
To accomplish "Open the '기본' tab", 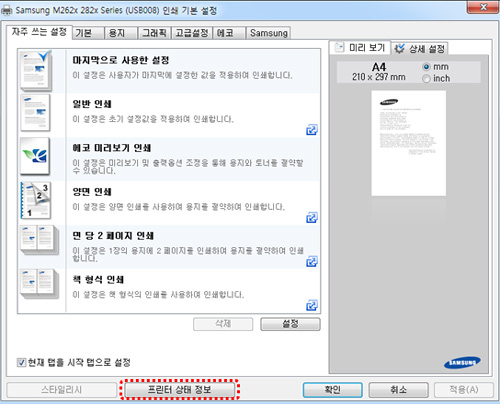I will coord(88,33).
